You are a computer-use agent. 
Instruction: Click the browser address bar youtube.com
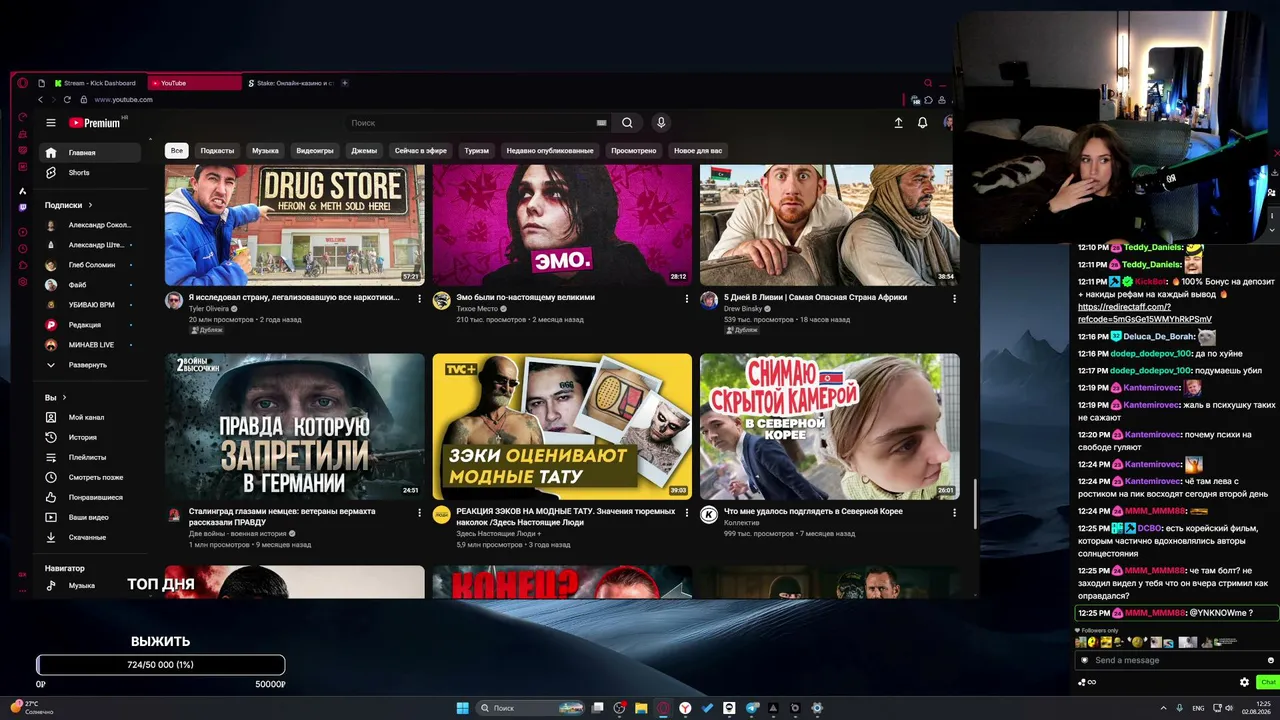pos(124,100)
